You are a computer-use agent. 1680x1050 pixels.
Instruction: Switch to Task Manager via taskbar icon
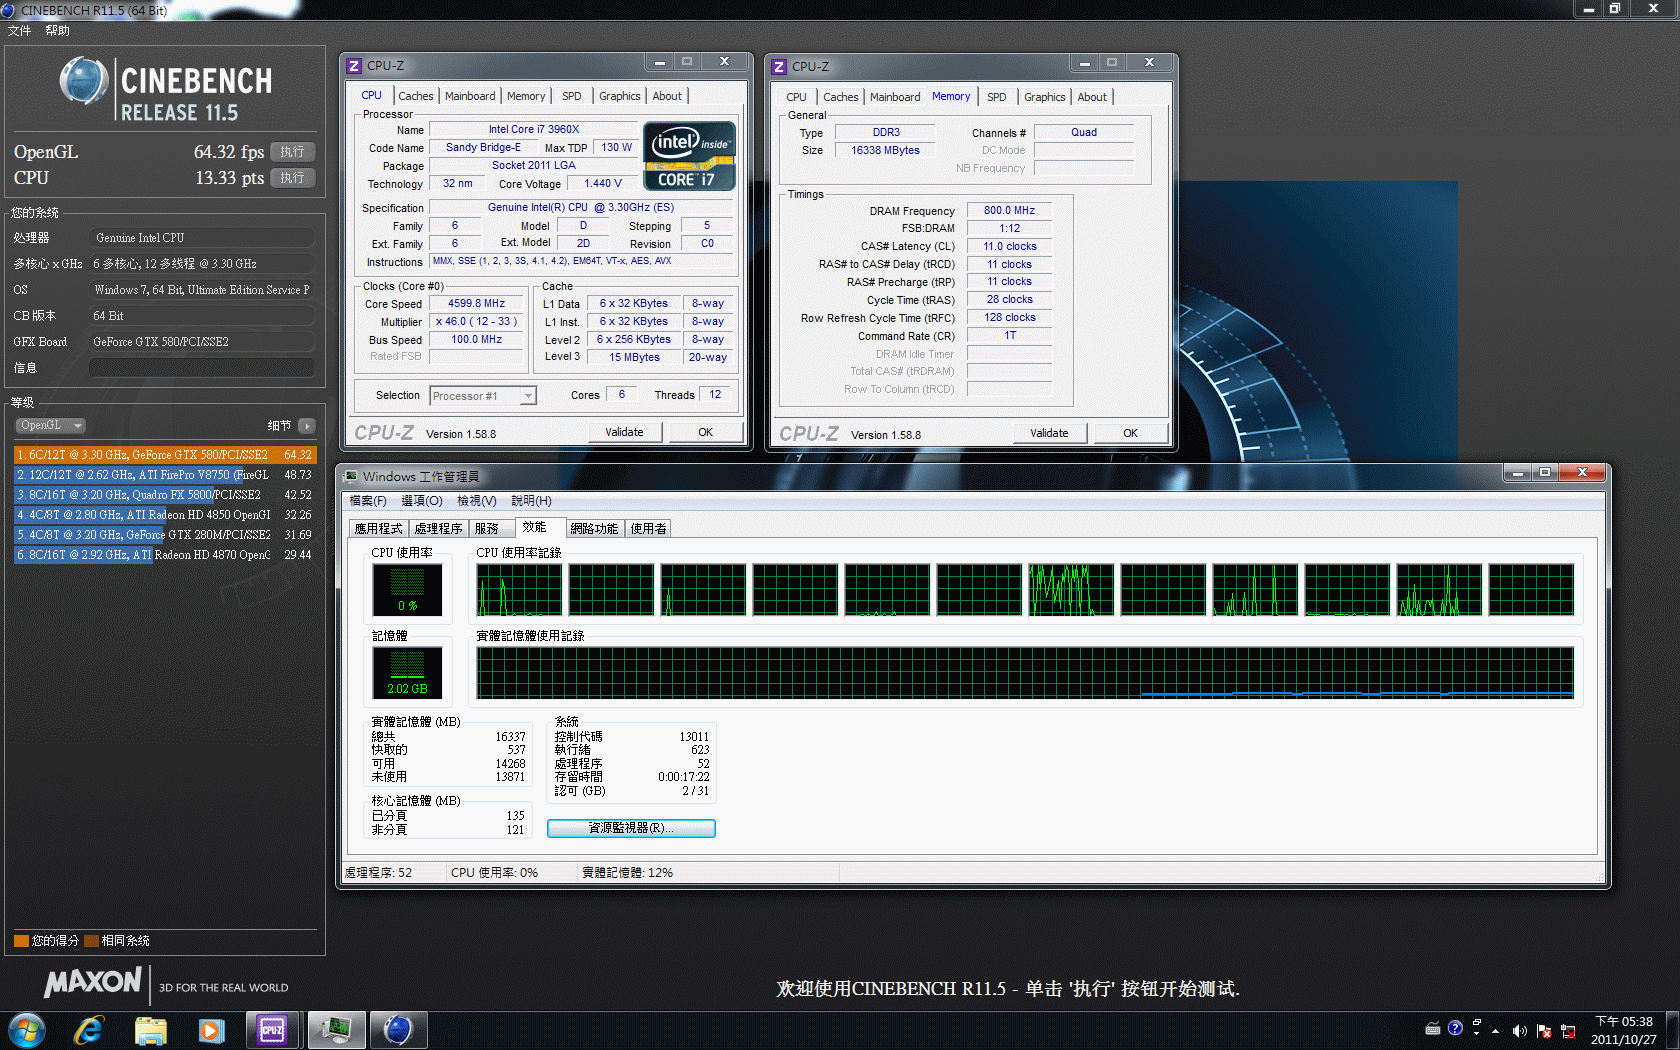click(335, 1030)
